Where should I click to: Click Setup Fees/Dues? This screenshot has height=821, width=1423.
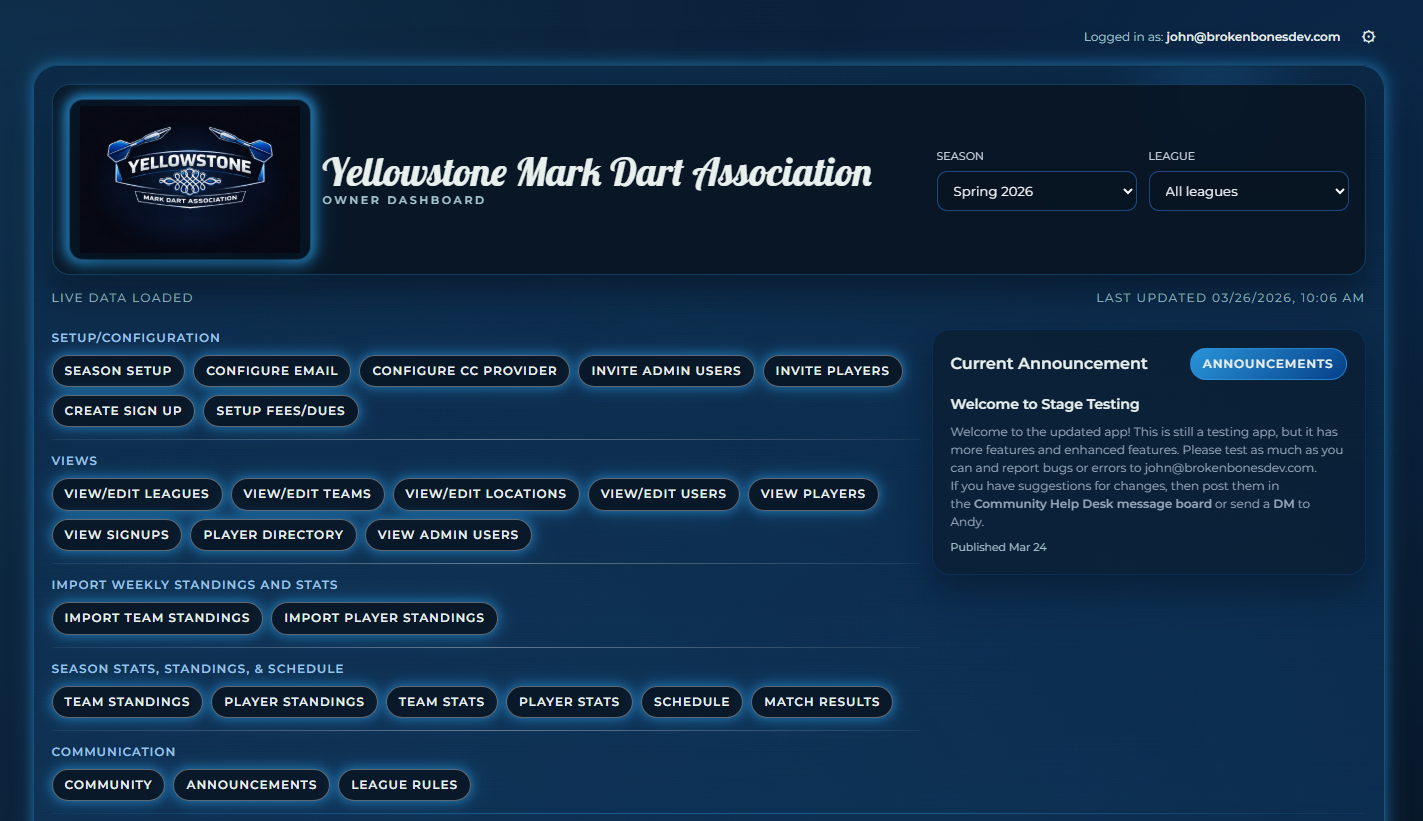[280, 411]
